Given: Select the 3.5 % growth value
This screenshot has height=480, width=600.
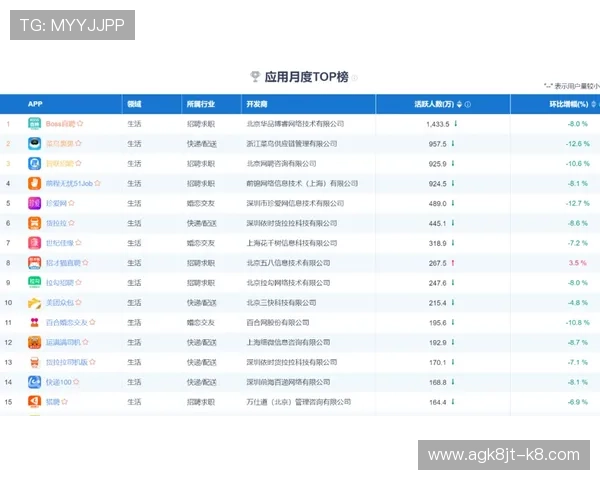Looking at the screenshot, I should [577, 263].
